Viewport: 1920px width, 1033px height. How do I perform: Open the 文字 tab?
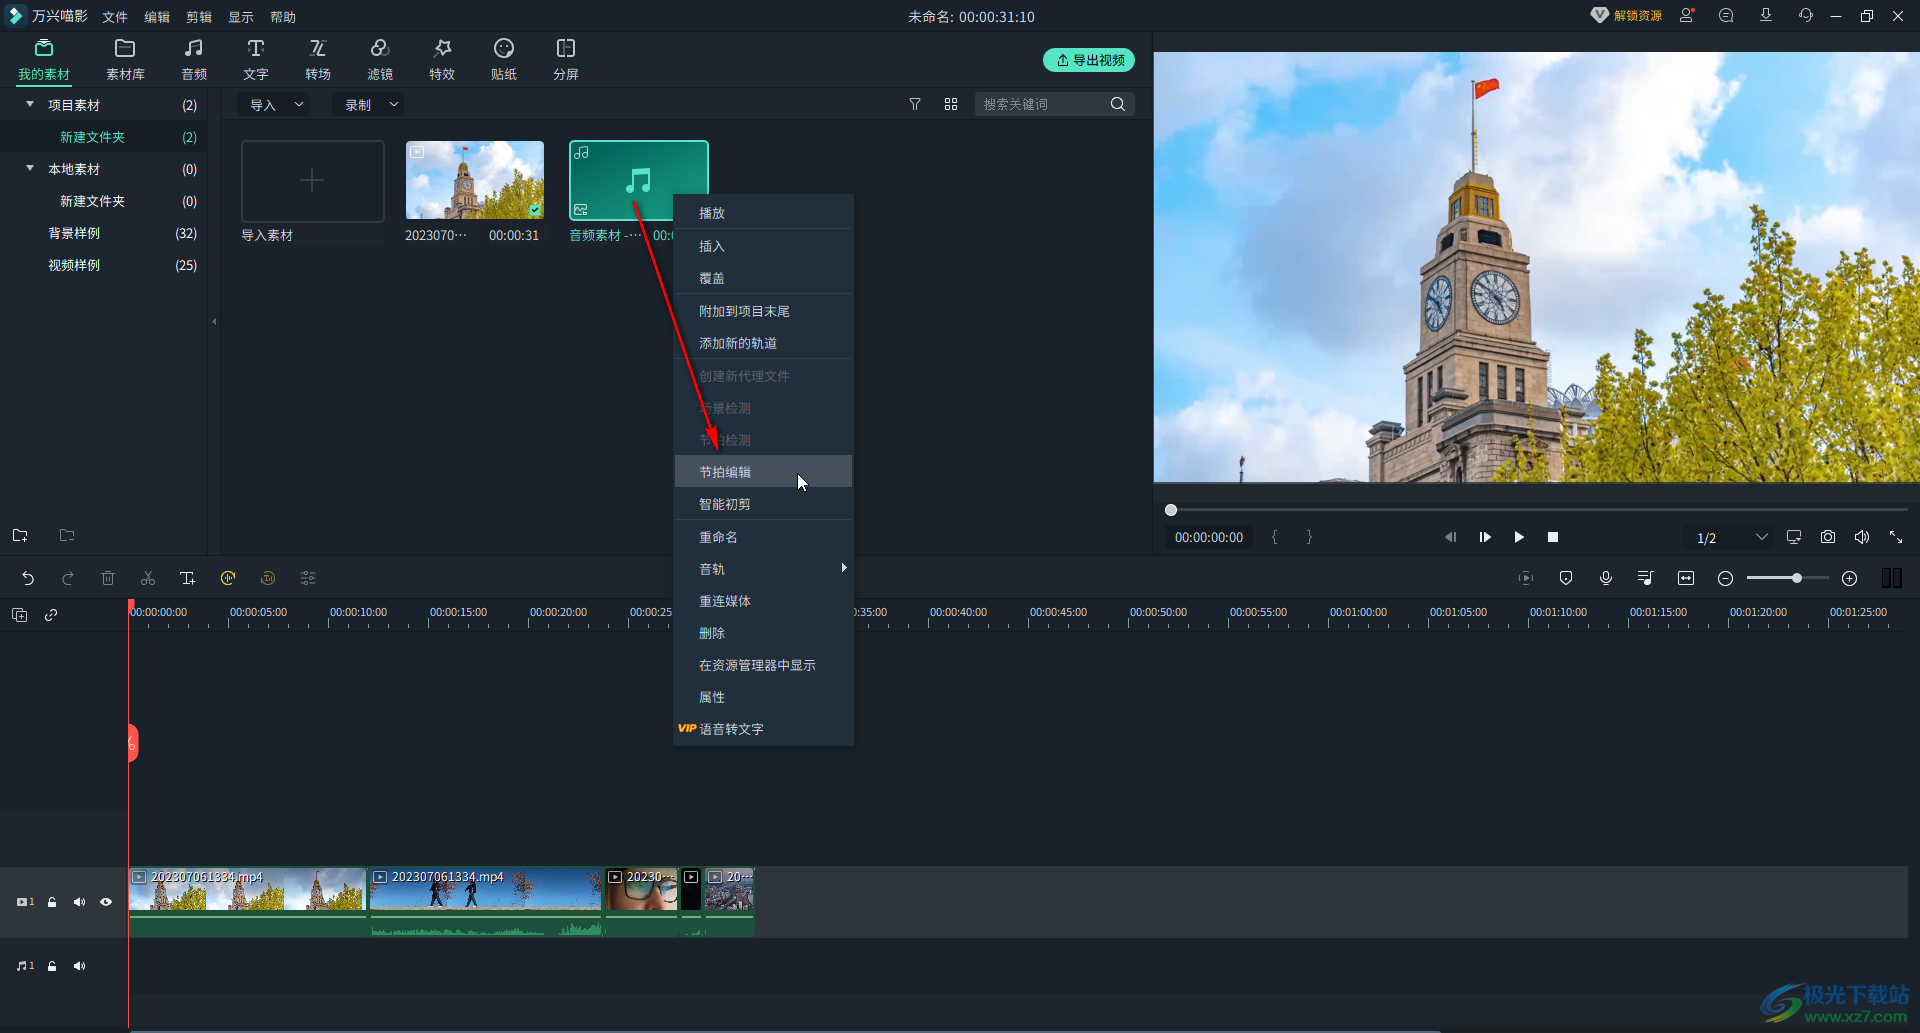coord(256,60)
